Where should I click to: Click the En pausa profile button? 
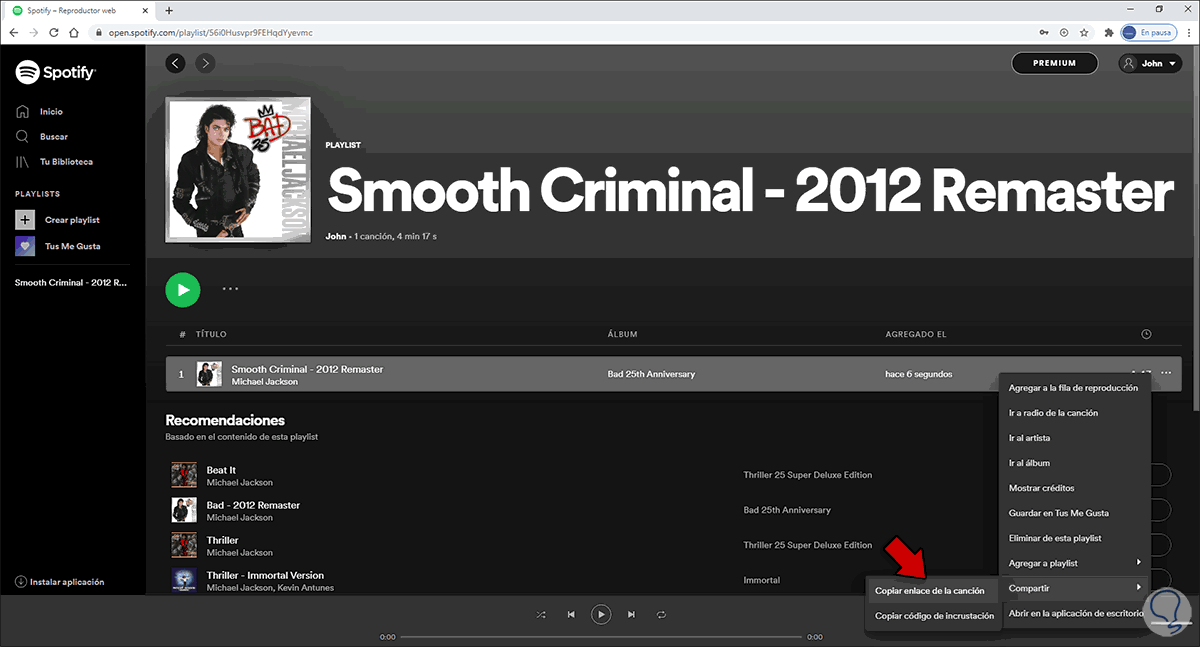(1148, 32)
